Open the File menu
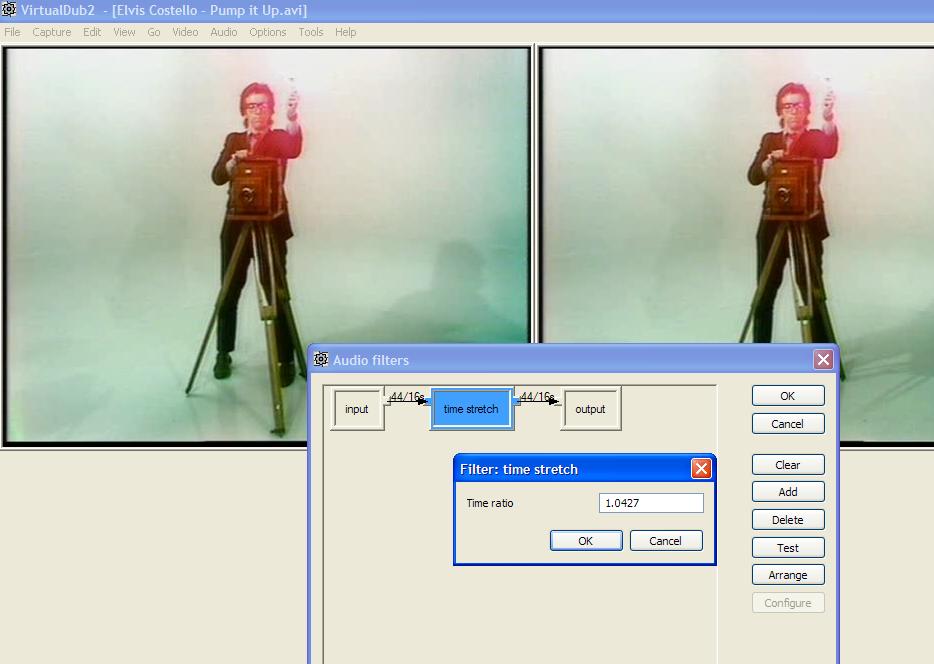Image resolution: width=934 pixels, height=664 pixels. [x=12, y=32]
